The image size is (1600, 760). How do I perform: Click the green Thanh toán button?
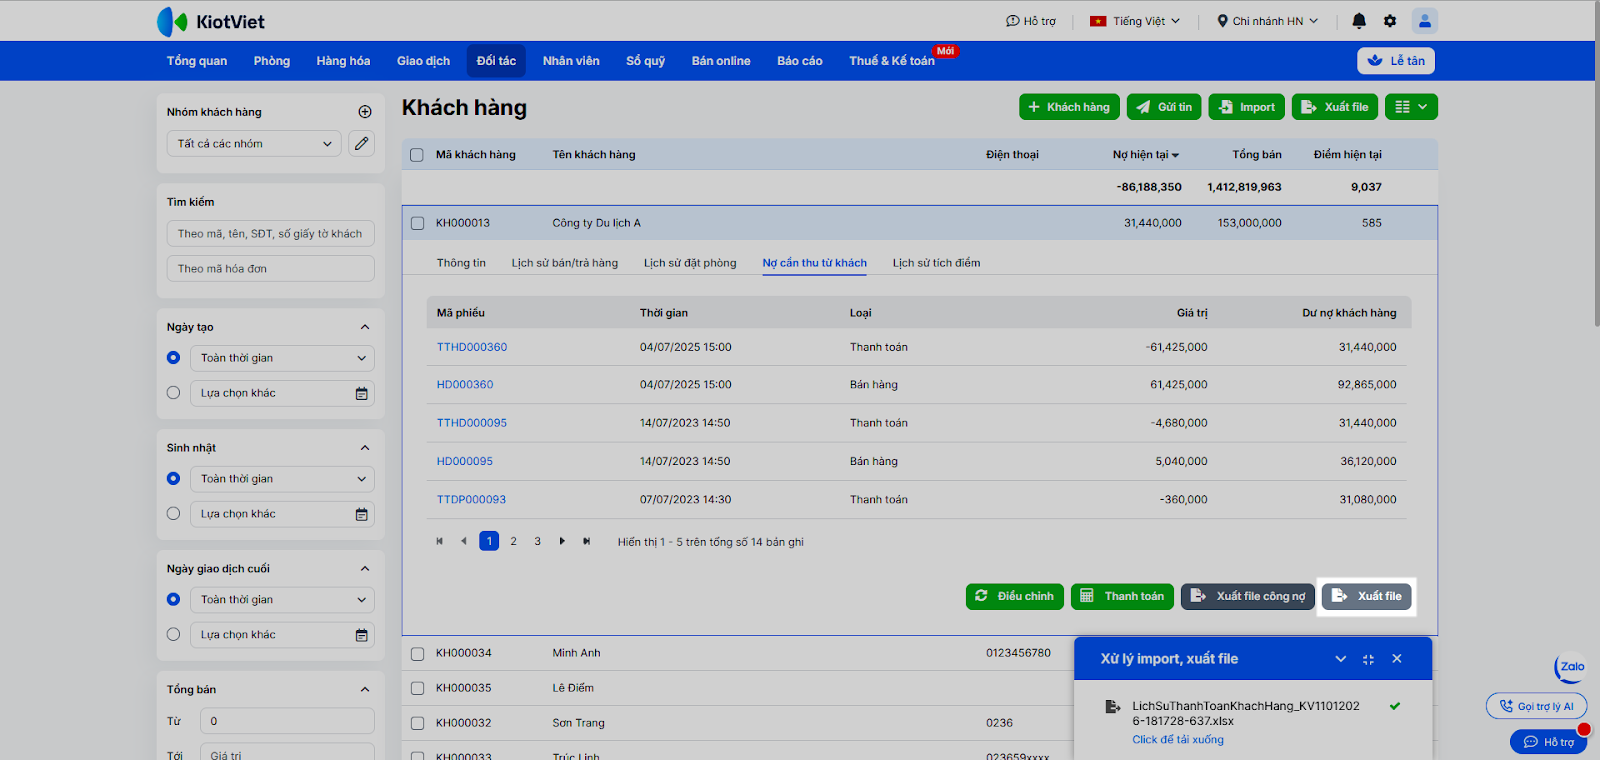point(1123,596)
